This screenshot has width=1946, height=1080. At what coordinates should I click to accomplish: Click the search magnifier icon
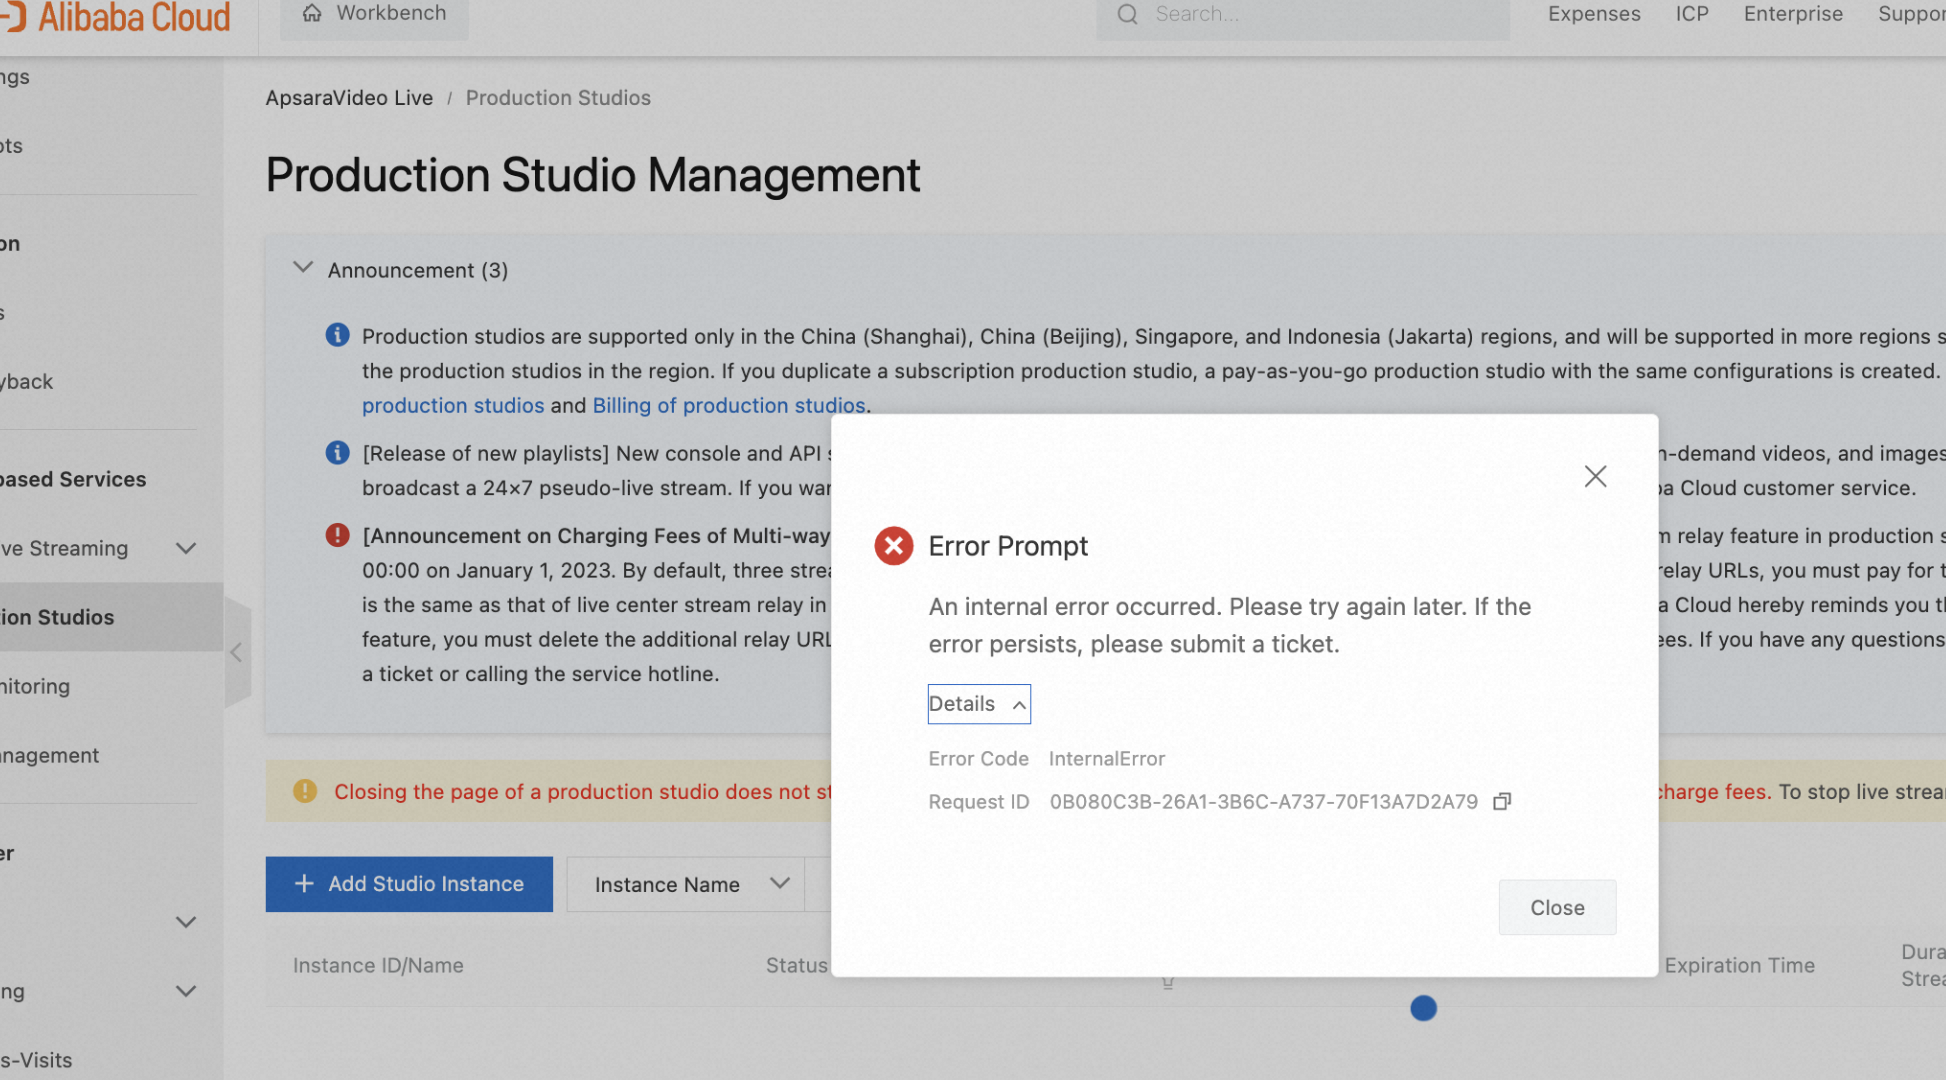tap(1128, 14)
